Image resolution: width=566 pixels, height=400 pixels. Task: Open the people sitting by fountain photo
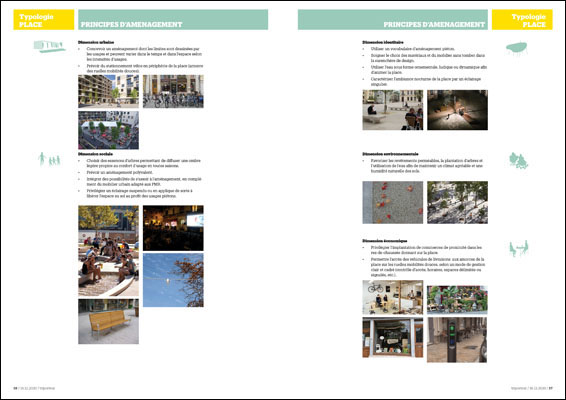coord(108,251)
